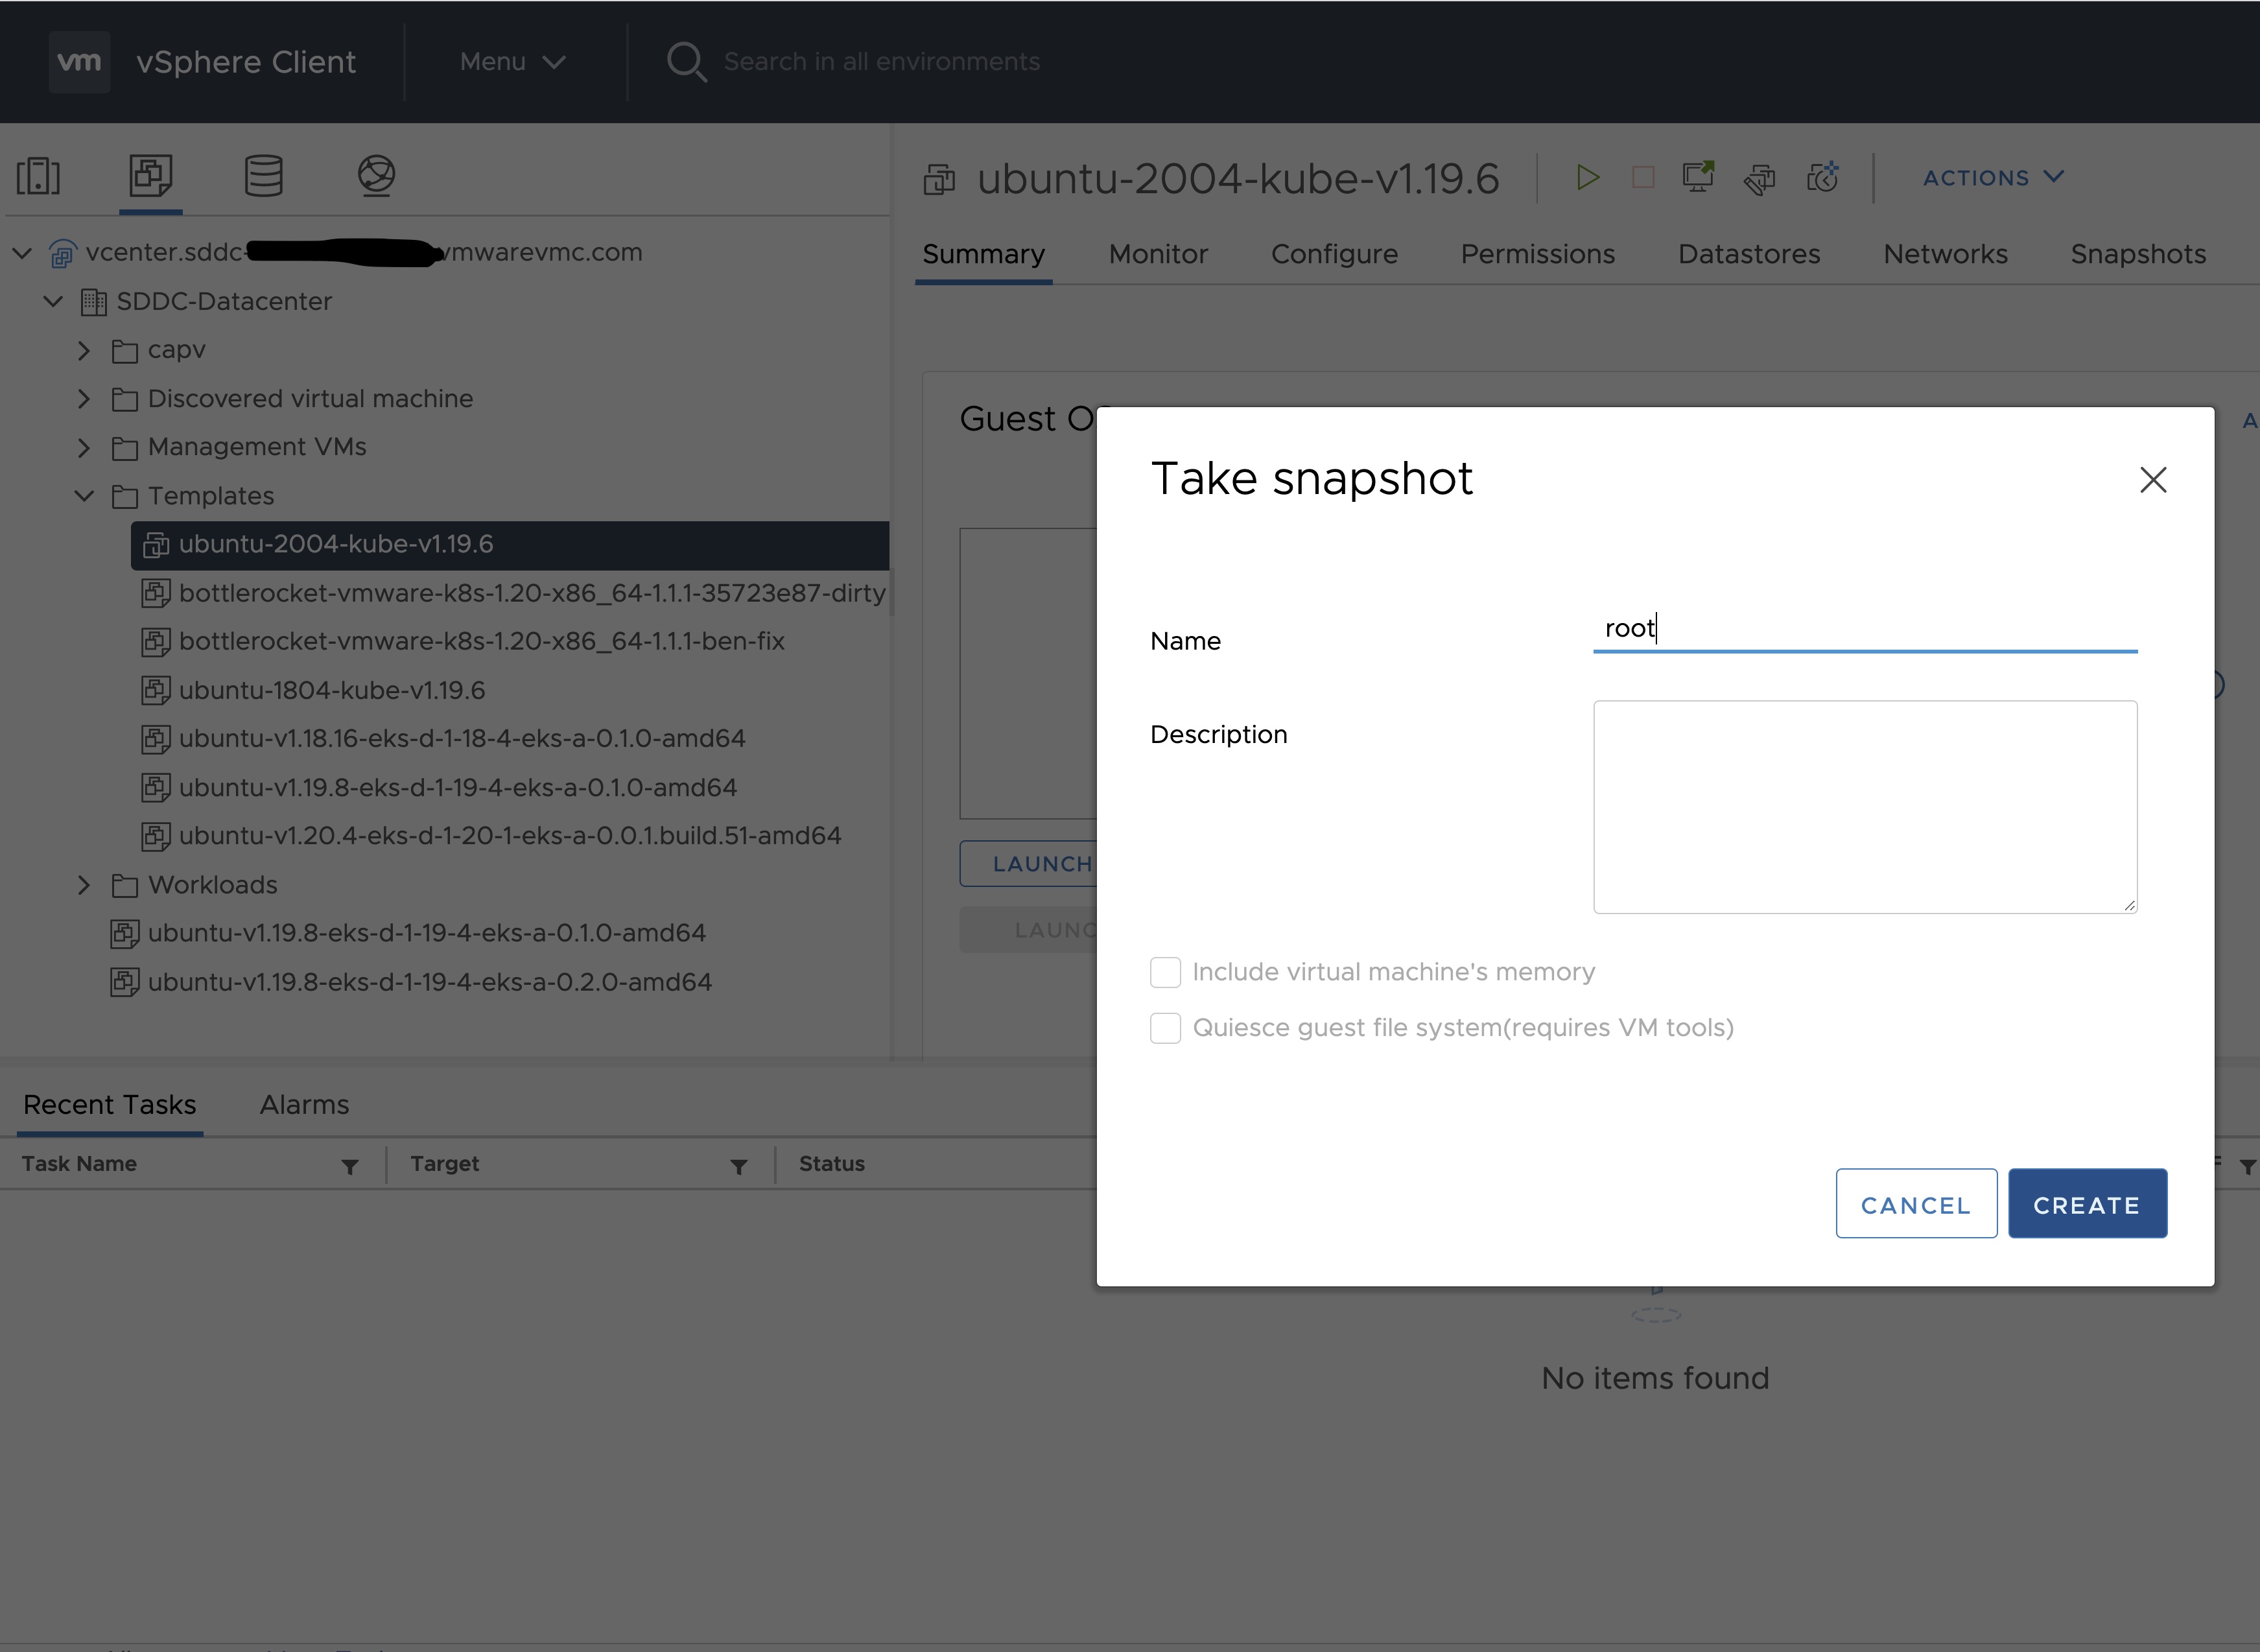Click the Cancel button
The image size is (2260, 1652).
1916,1204
